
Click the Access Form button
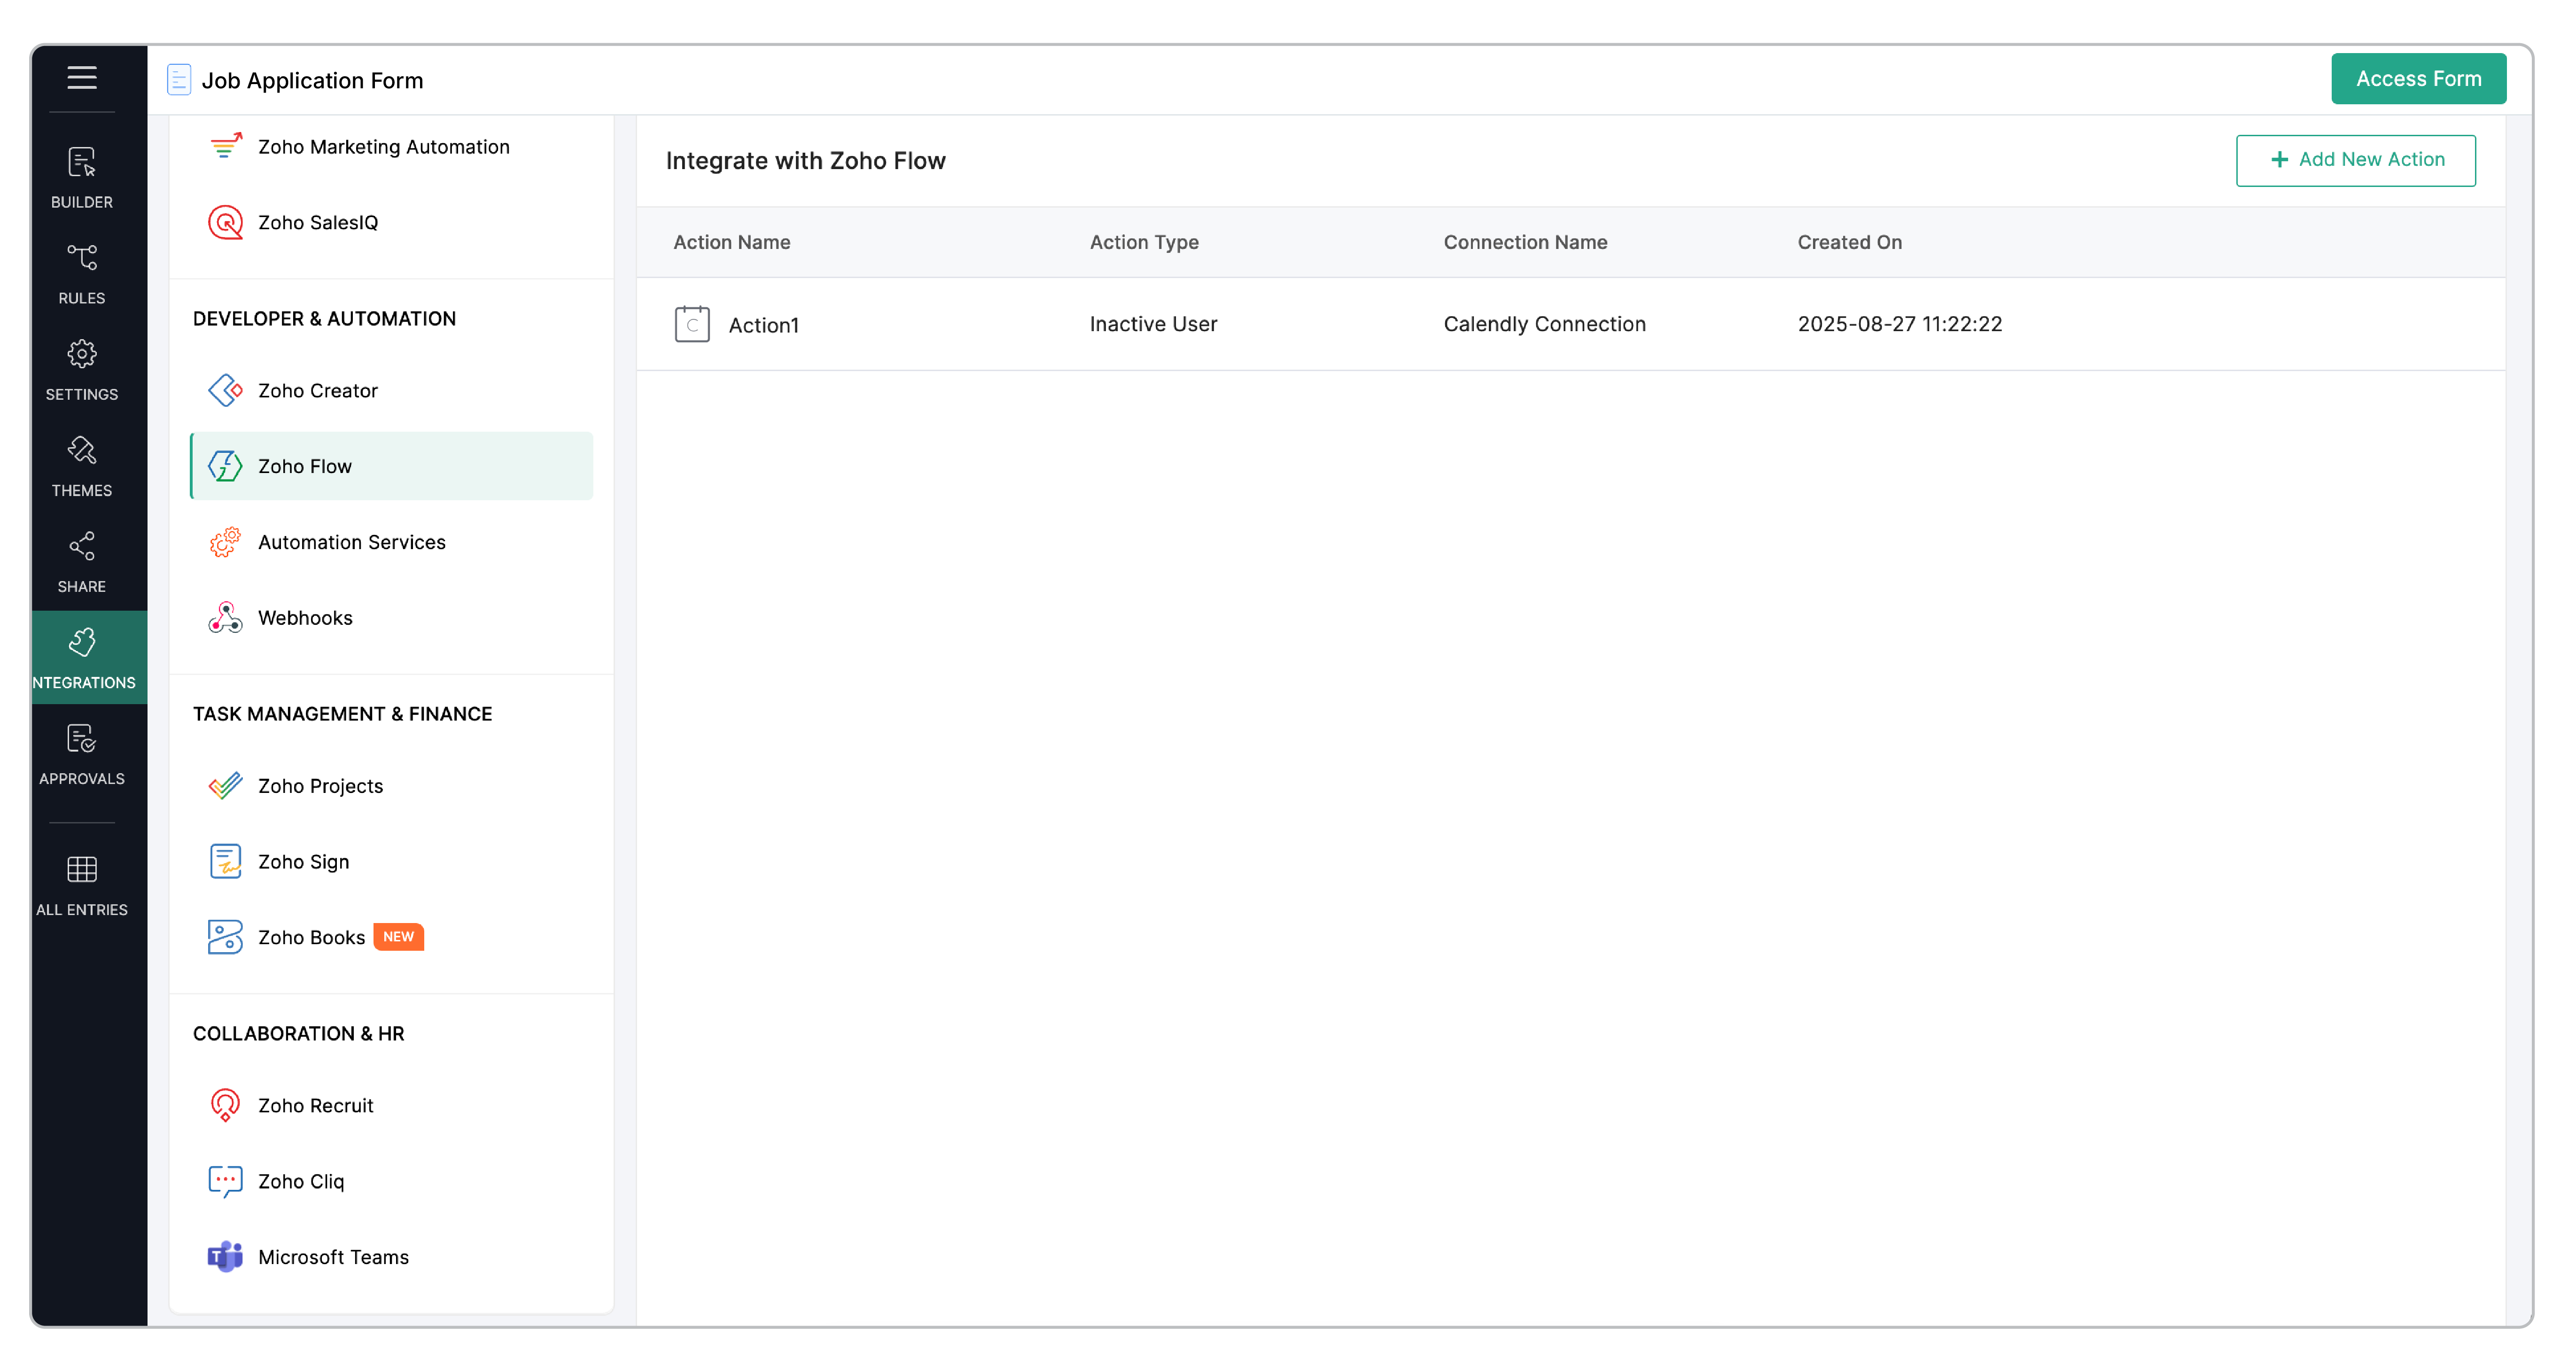point(2418,78)
